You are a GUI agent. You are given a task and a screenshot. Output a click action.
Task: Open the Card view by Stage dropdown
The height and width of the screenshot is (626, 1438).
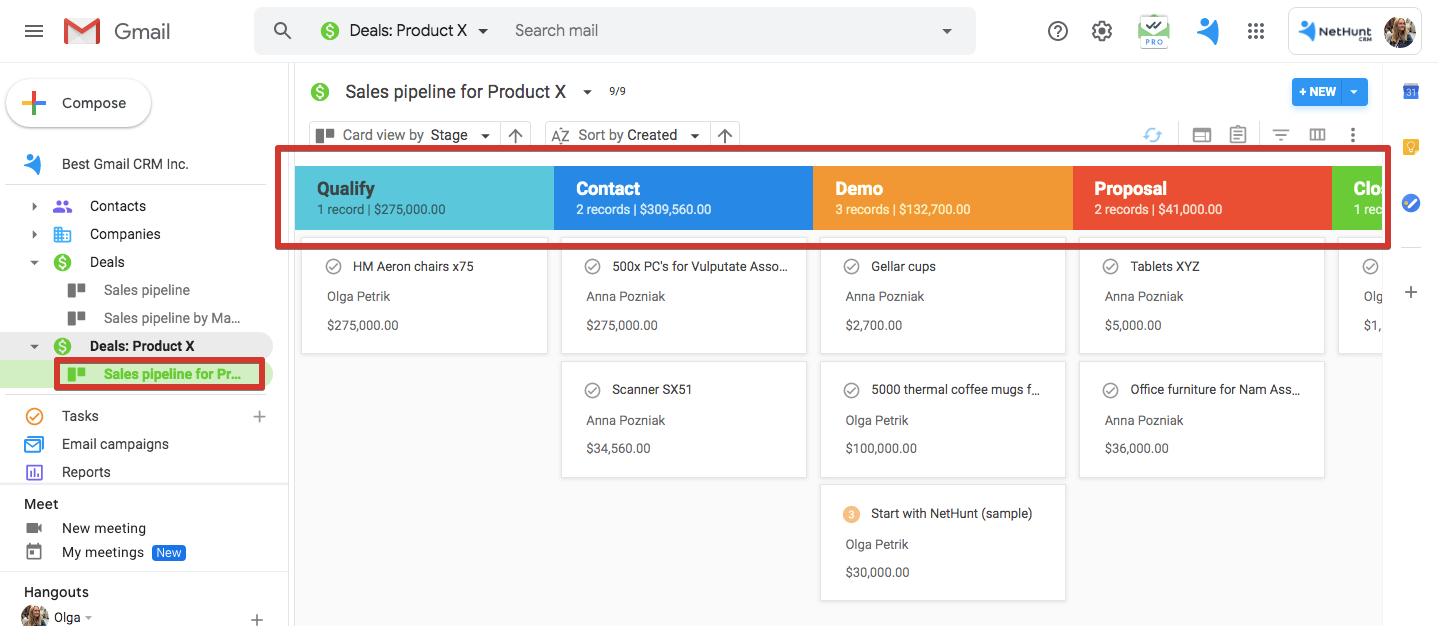click(485, 136)
